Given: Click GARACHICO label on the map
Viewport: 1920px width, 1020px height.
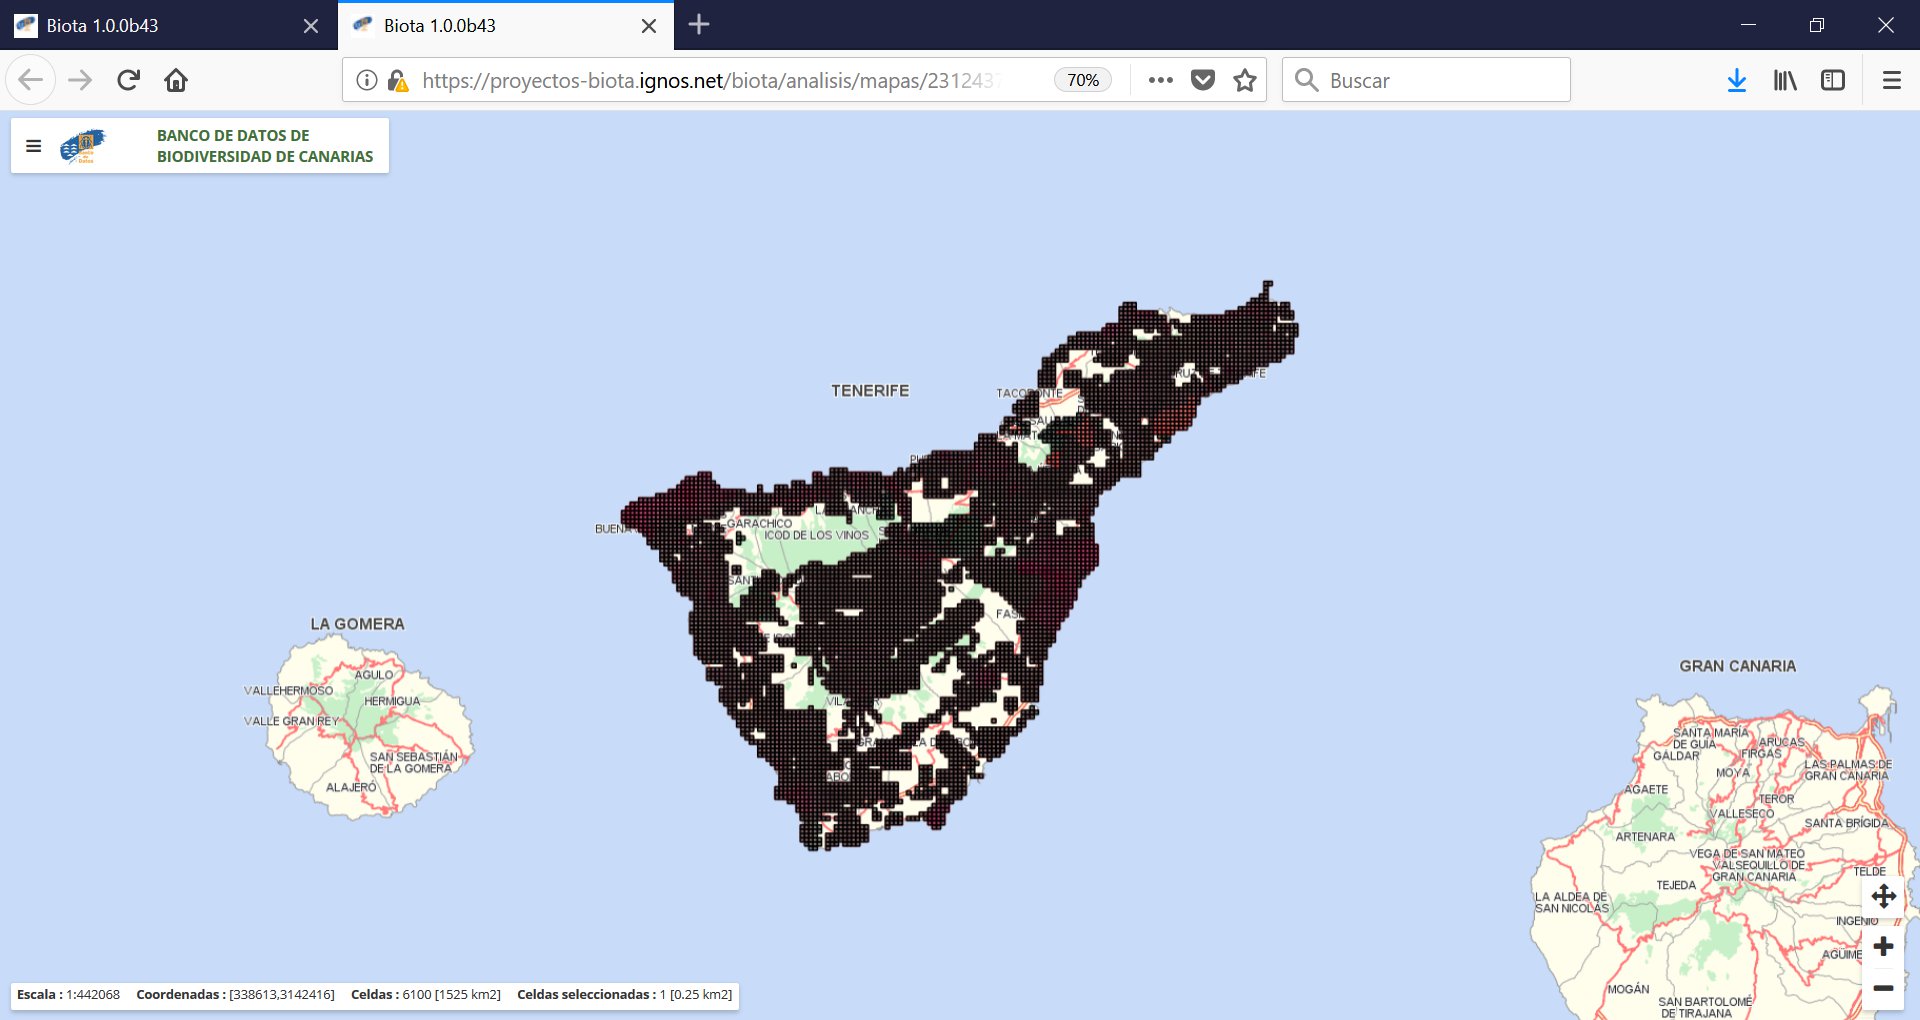Looking at the screenshot, I should (759, 523).
